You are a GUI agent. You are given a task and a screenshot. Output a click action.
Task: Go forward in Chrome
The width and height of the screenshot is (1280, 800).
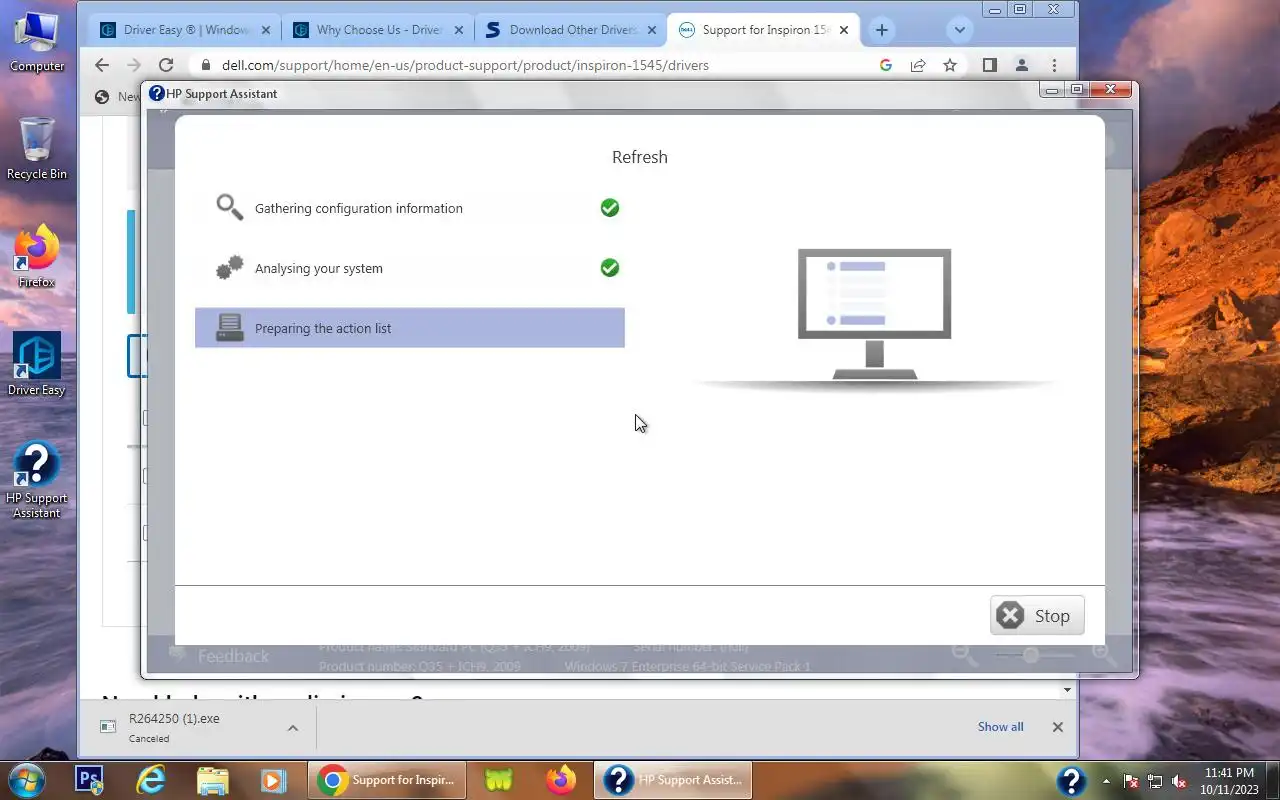pos(134,65)
